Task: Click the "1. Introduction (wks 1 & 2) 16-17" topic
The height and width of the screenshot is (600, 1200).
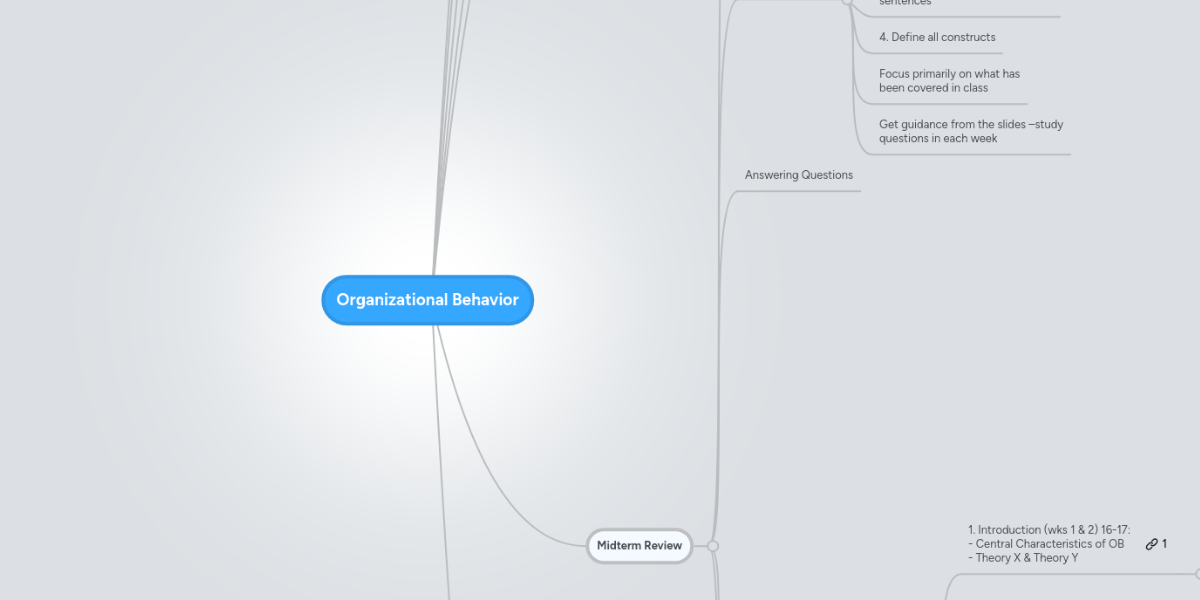Action: pyautogui.click(x=1048, y=529)
